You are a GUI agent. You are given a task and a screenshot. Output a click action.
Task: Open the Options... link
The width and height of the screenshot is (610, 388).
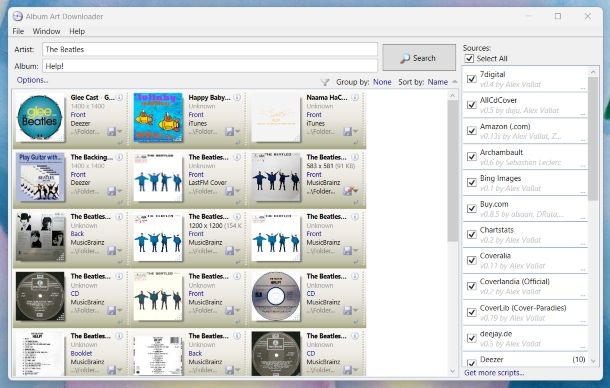tap(32, 80)
